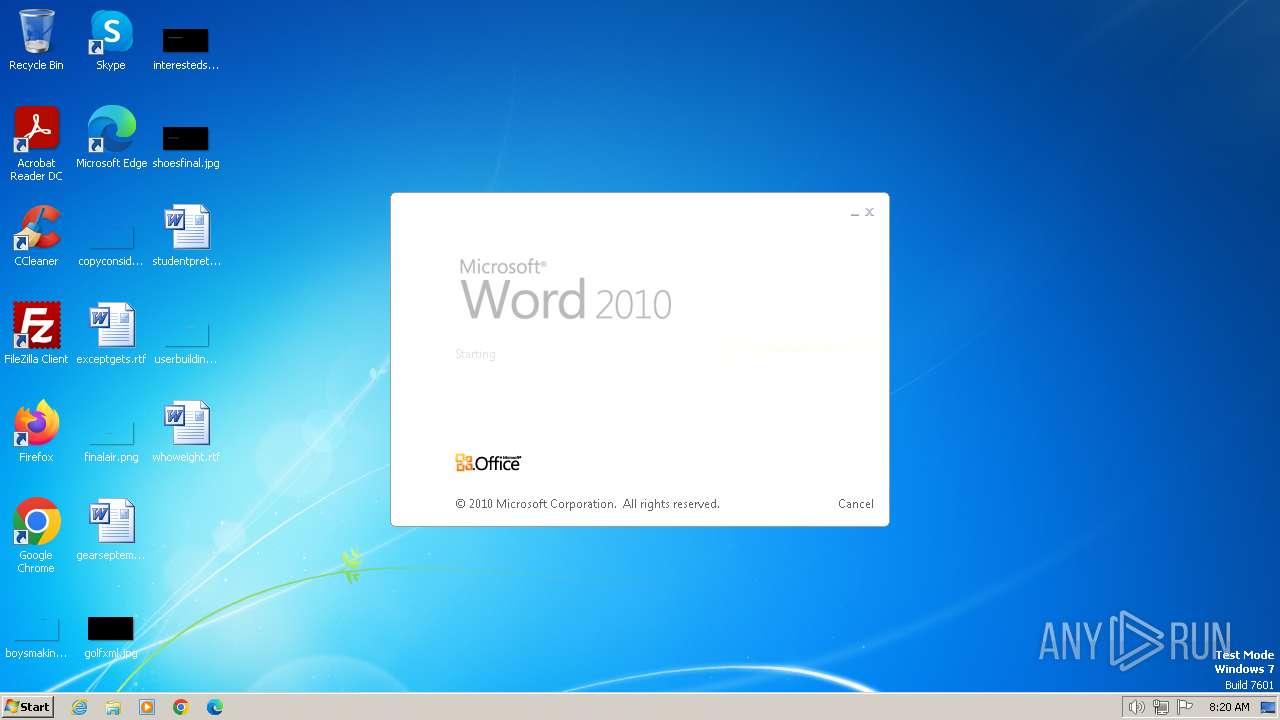Select the shoesfinal.jpg desktop file
1280x720 pixels.
[186, 146]
